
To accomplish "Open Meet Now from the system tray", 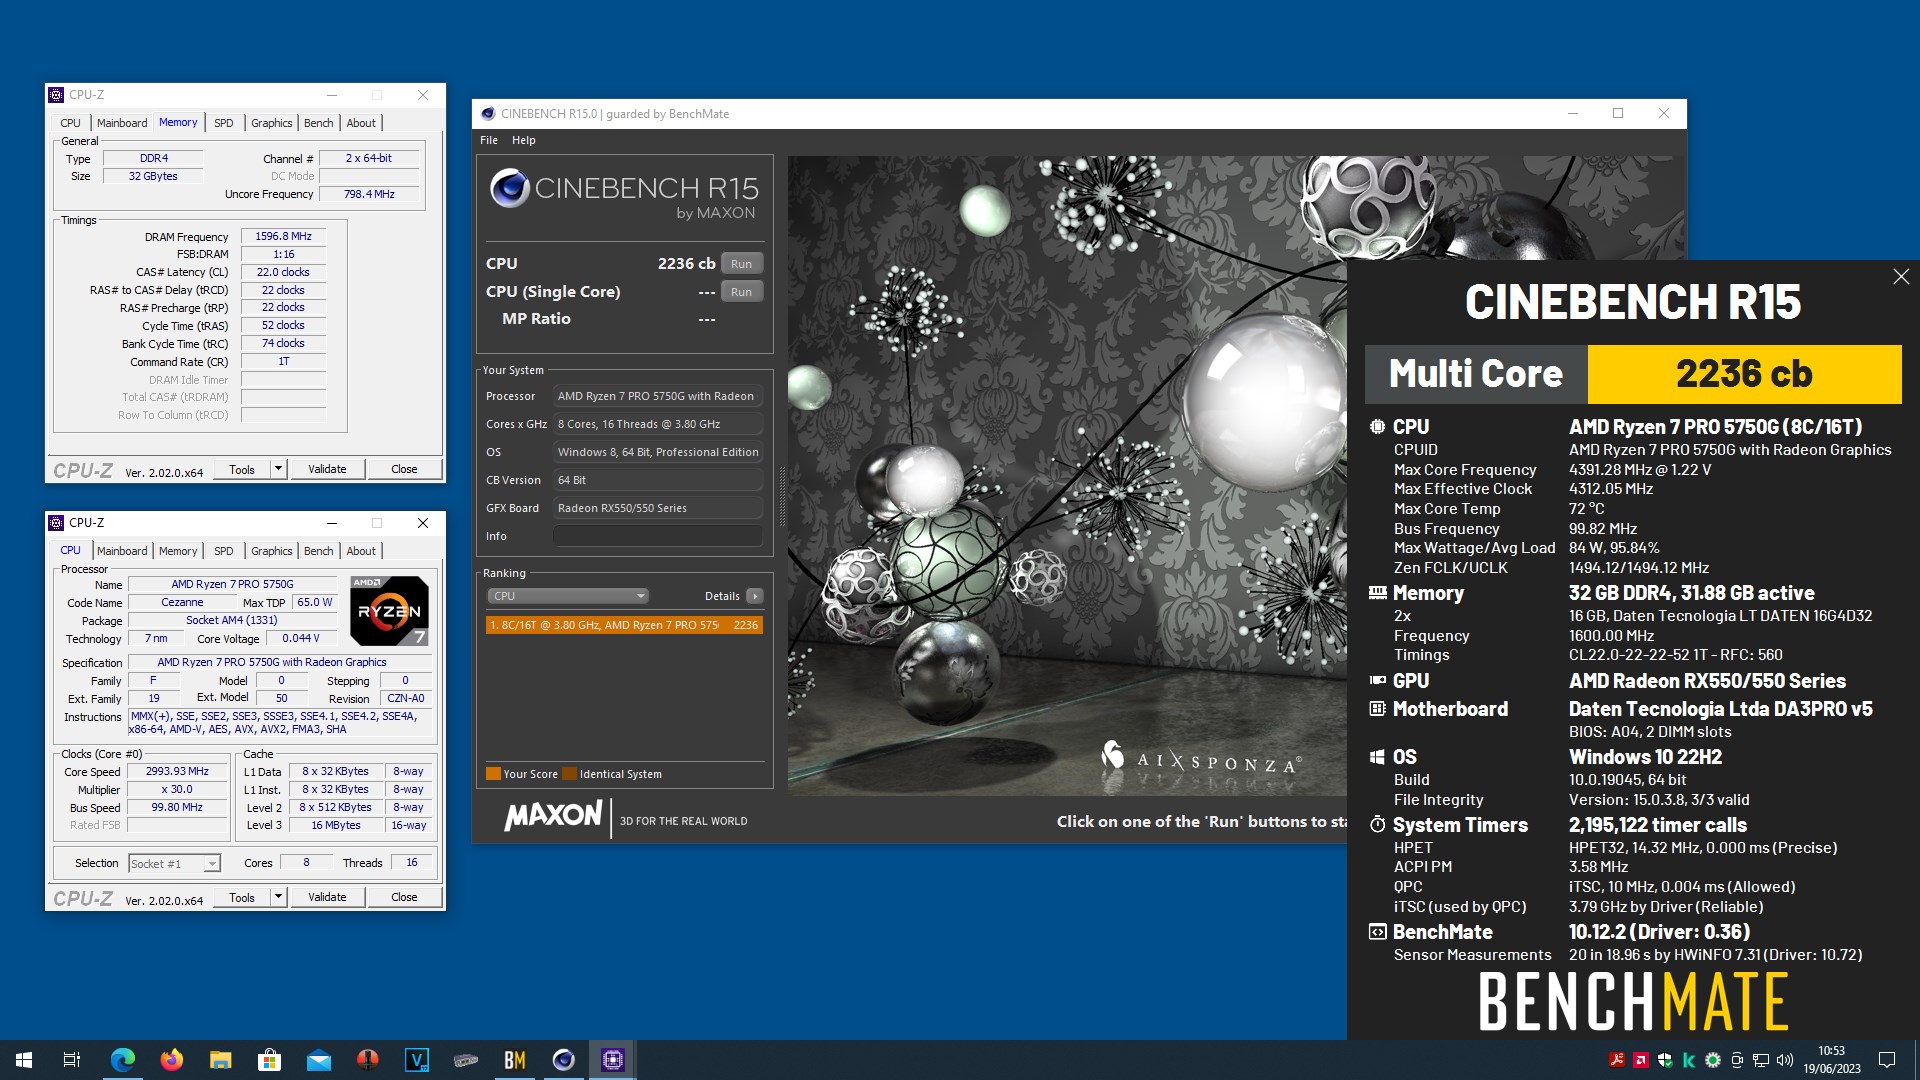I will (x=1737, y=1060).
